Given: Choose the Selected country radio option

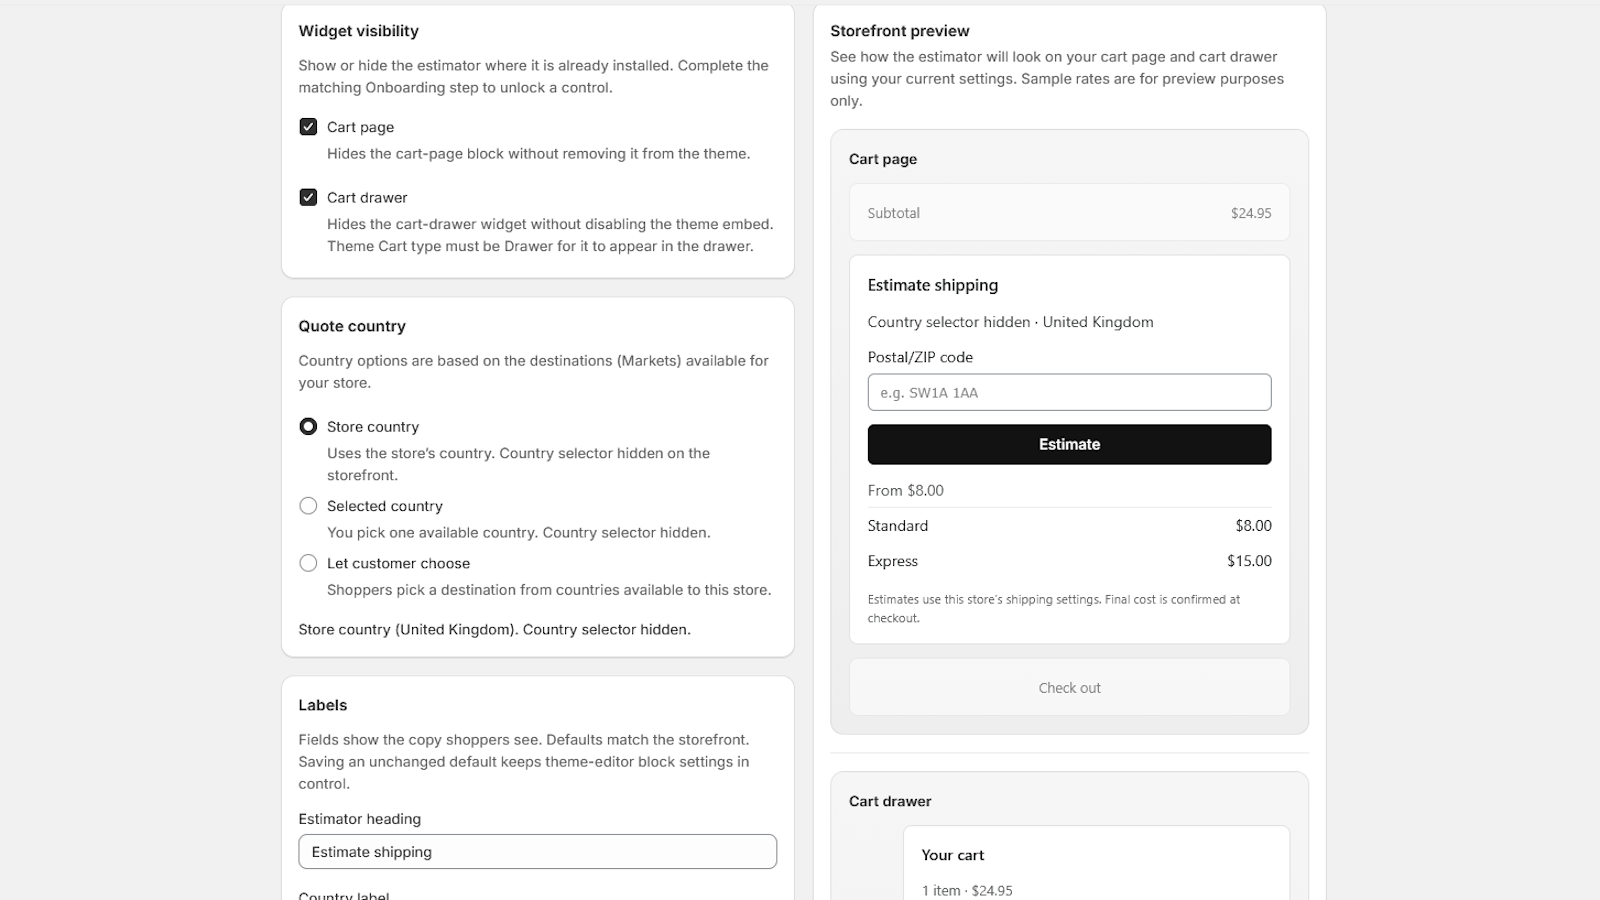Looking at the screenshot, I should click(x=308, y=506).
